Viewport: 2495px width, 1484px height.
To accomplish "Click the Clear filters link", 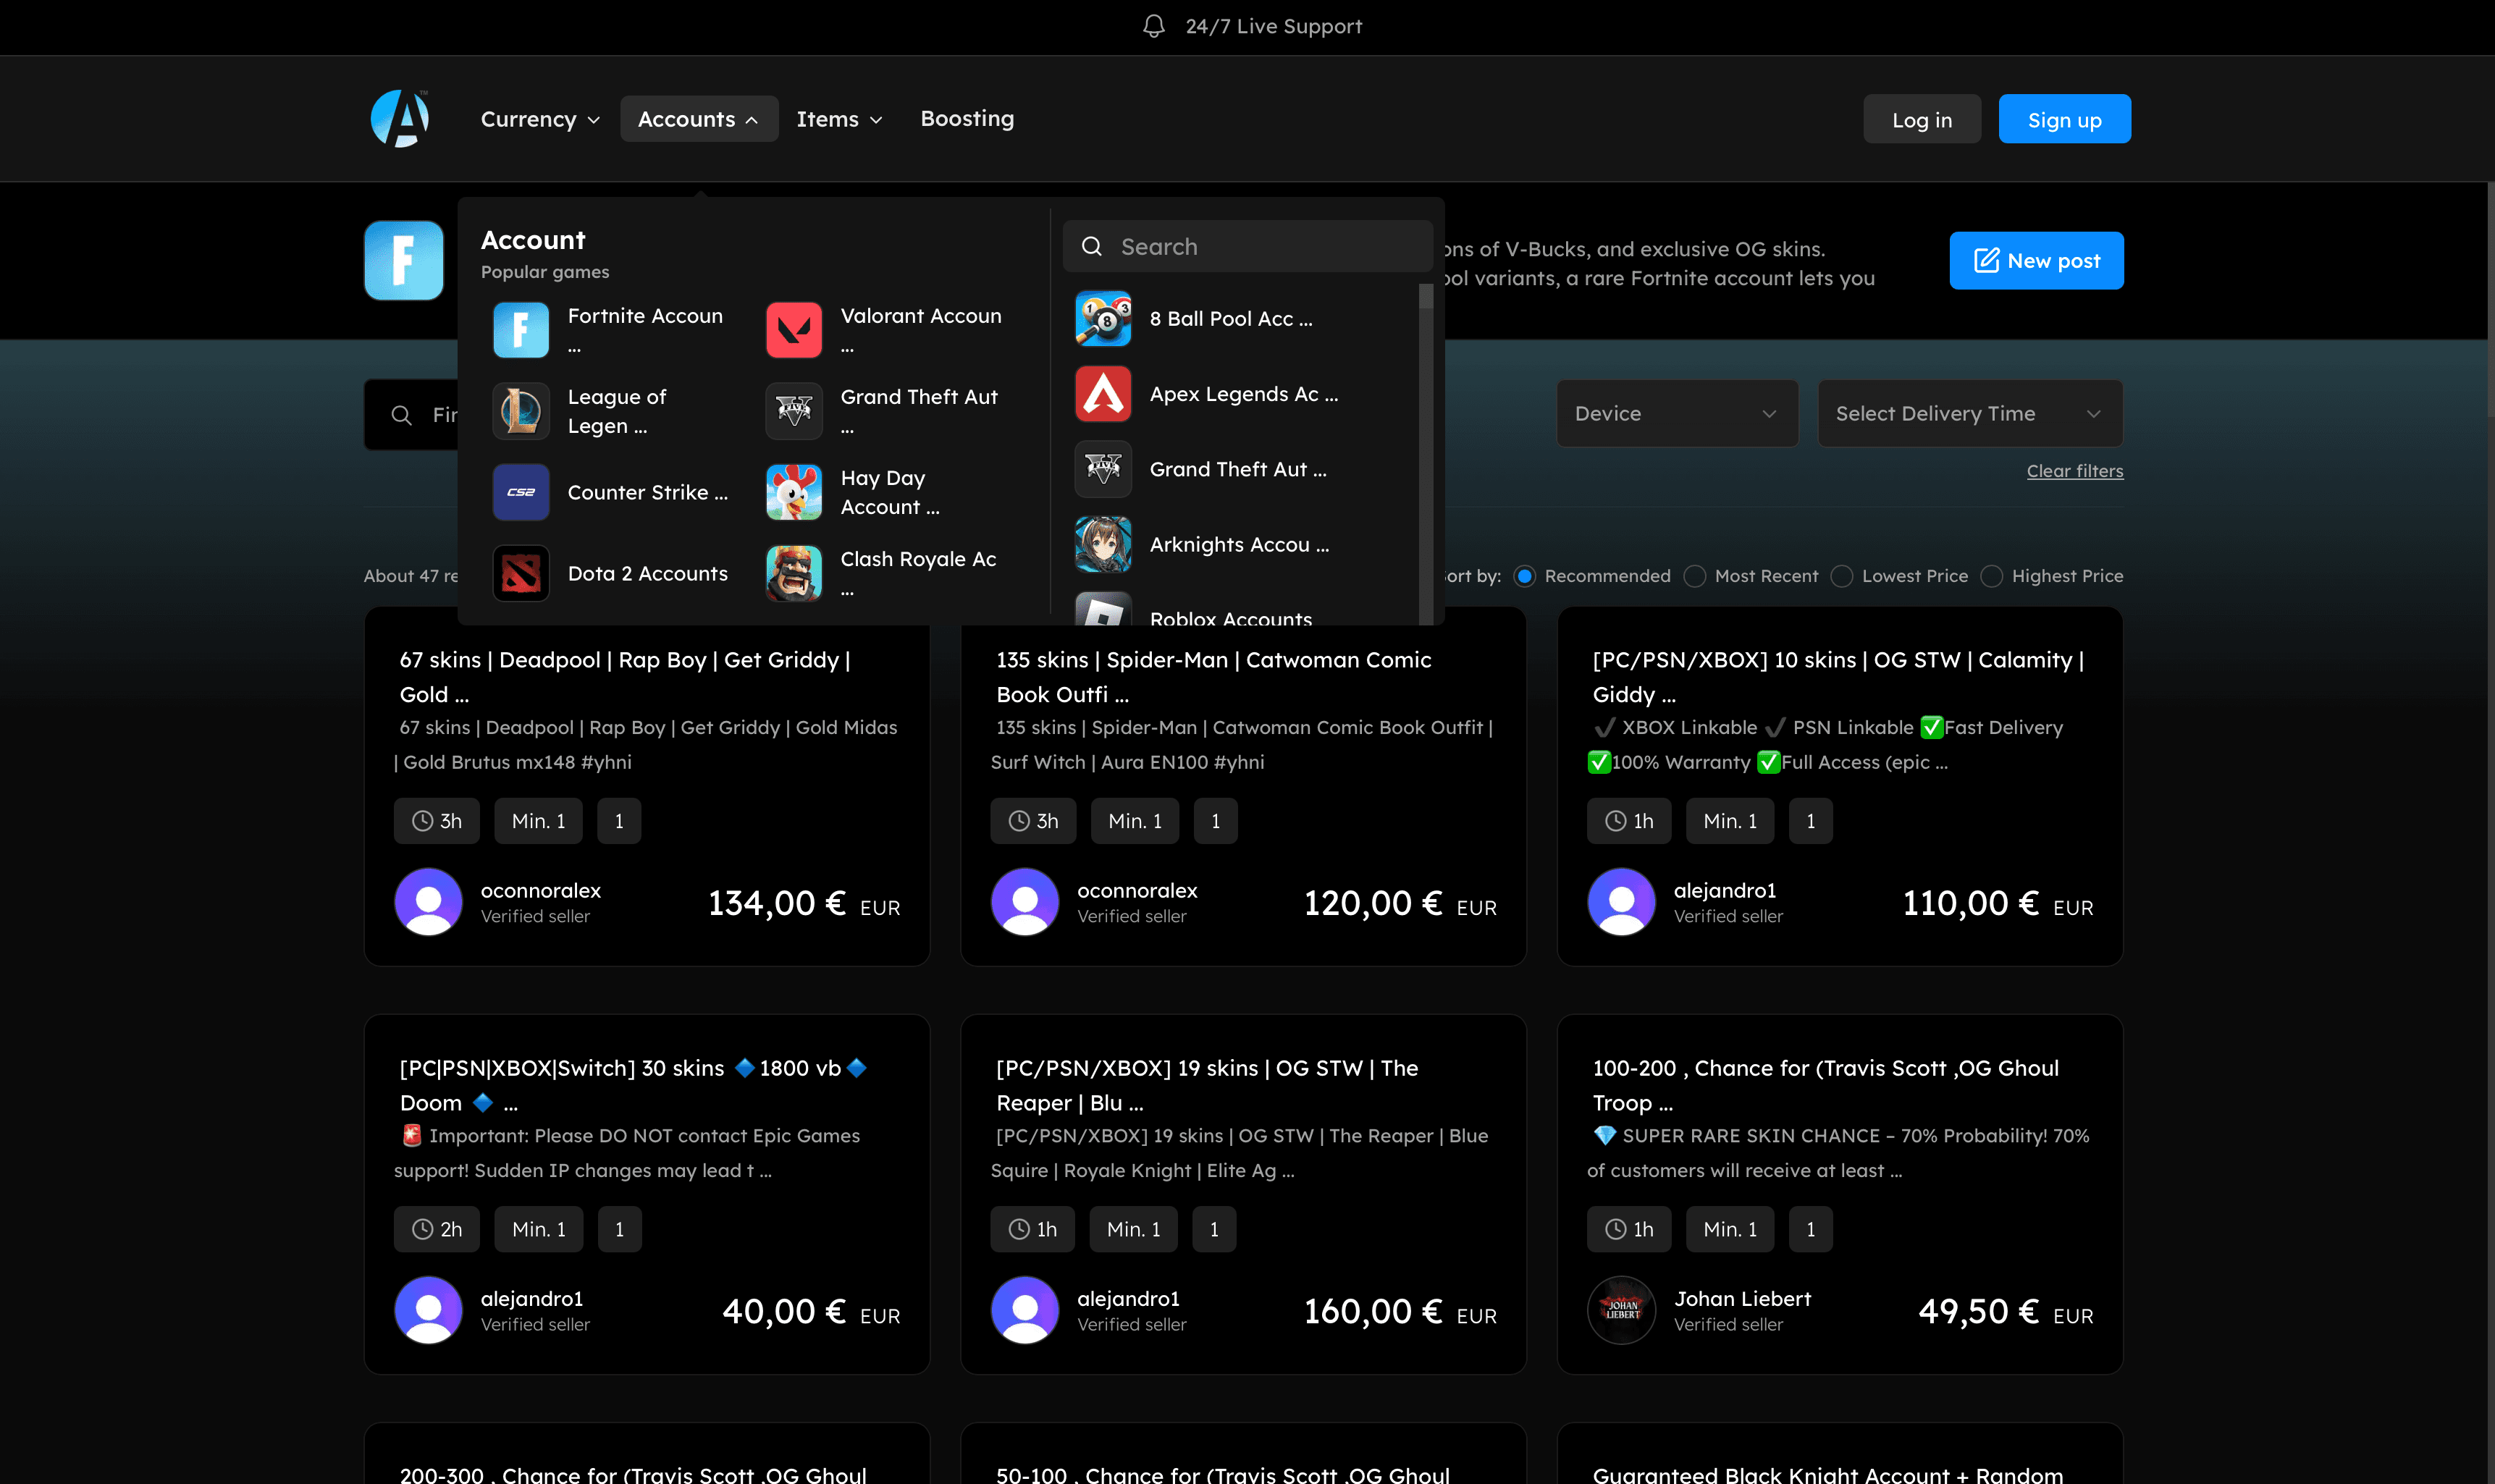I will (2074, 471).
